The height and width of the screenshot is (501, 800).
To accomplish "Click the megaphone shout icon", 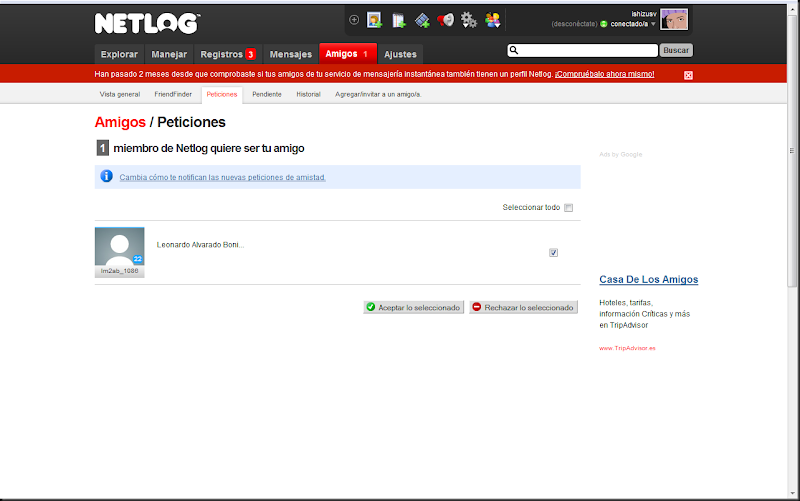I will [445, 20].
